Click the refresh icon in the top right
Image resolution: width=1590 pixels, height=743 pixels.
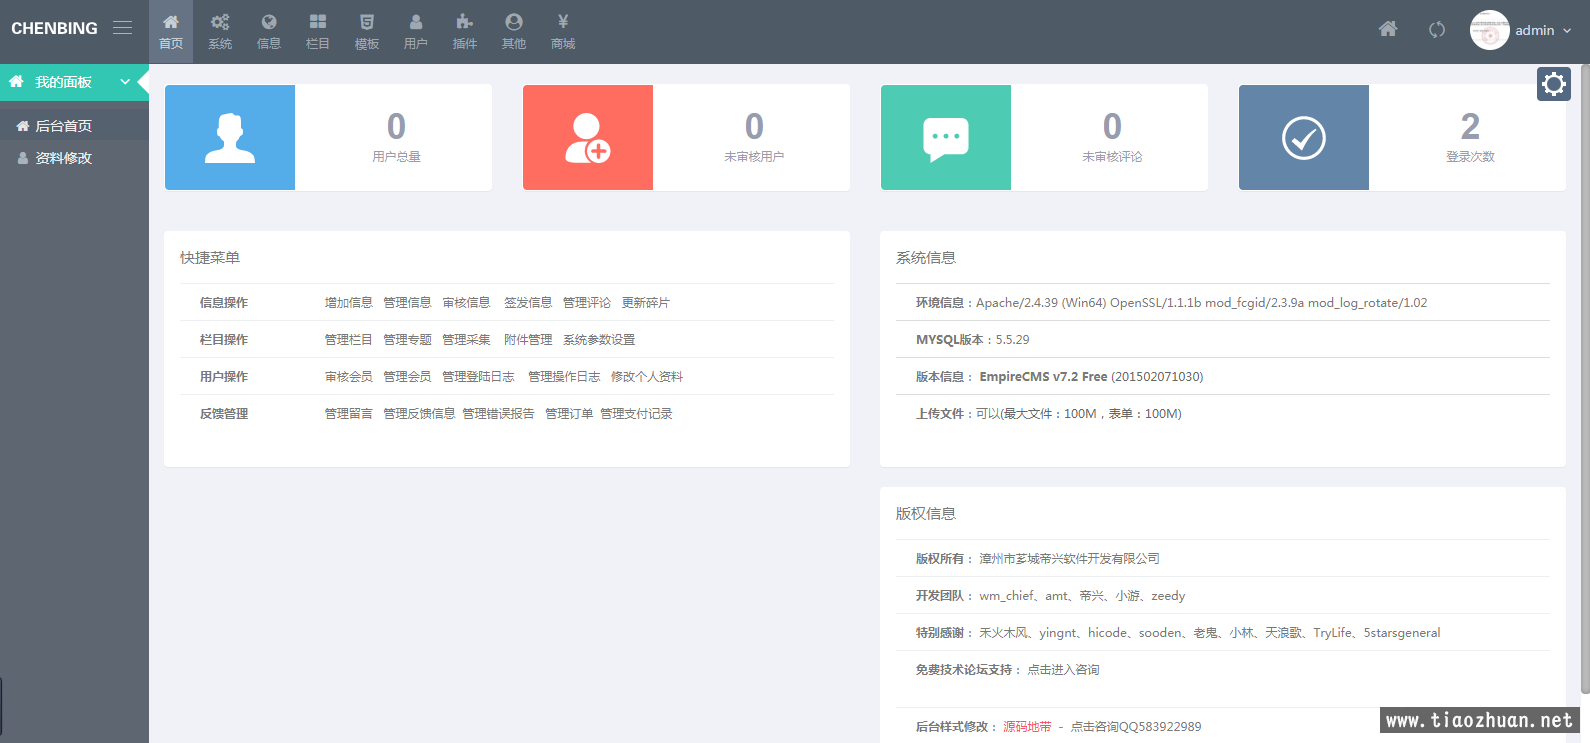(1437, 30)
